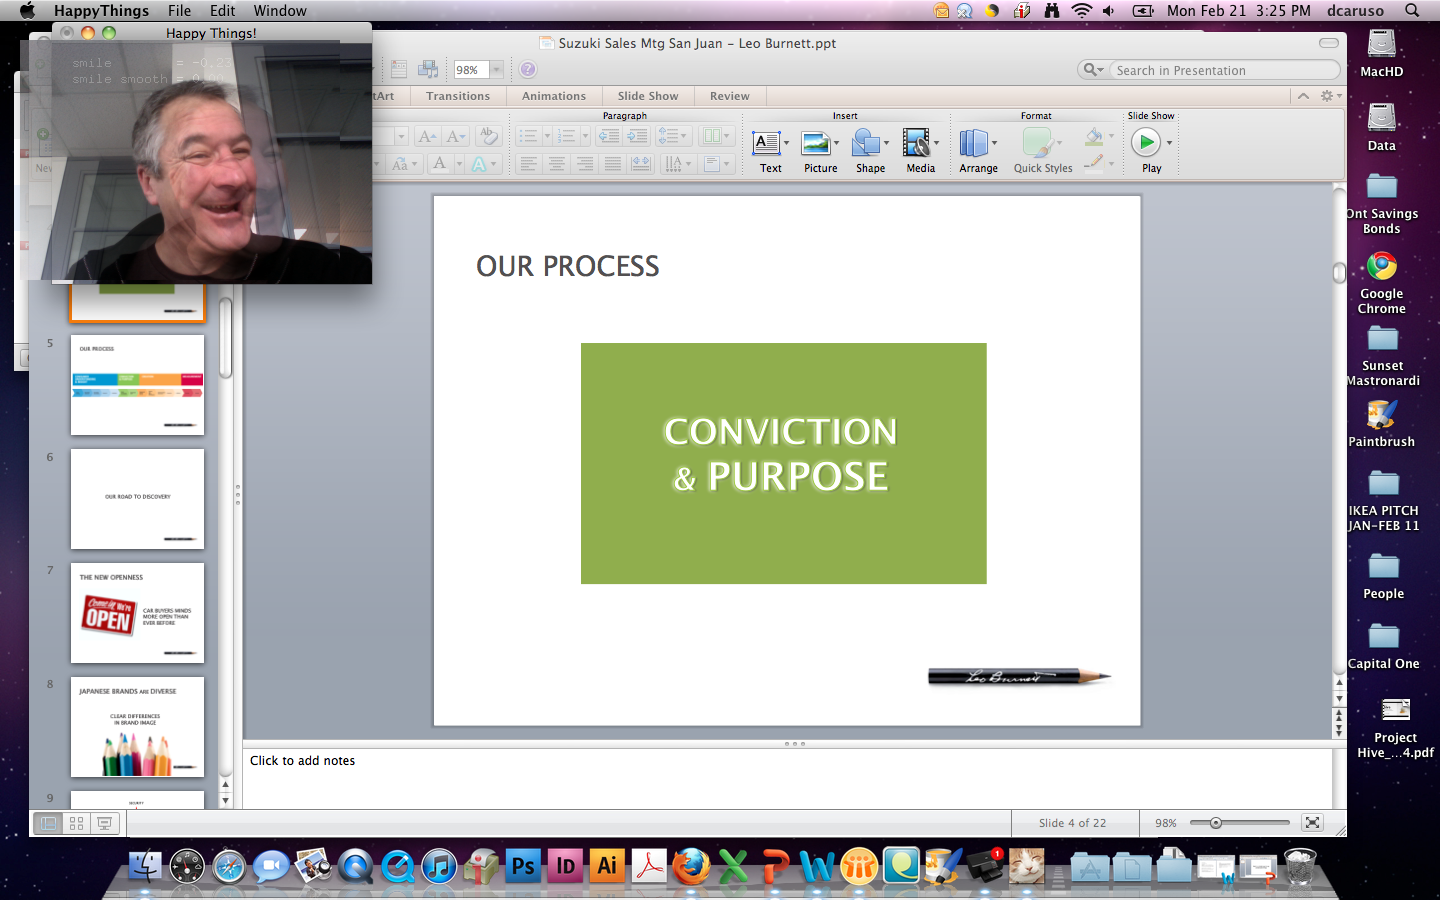Click the fit slide to window icon
The width and height of the screenshot is (1440, 900).
point(1312,823)
